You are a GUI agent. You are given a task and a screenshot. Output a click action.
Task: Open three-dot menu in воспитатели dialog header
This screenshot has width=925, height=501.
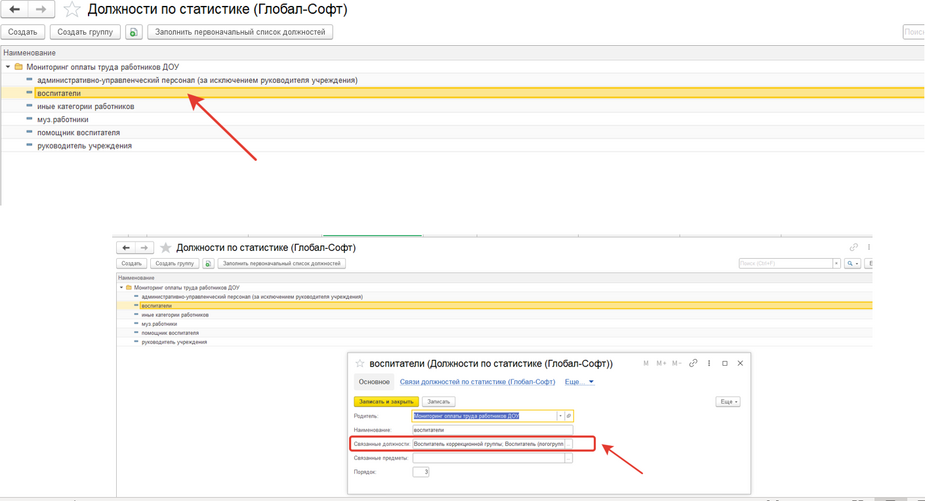click(709, 363)
